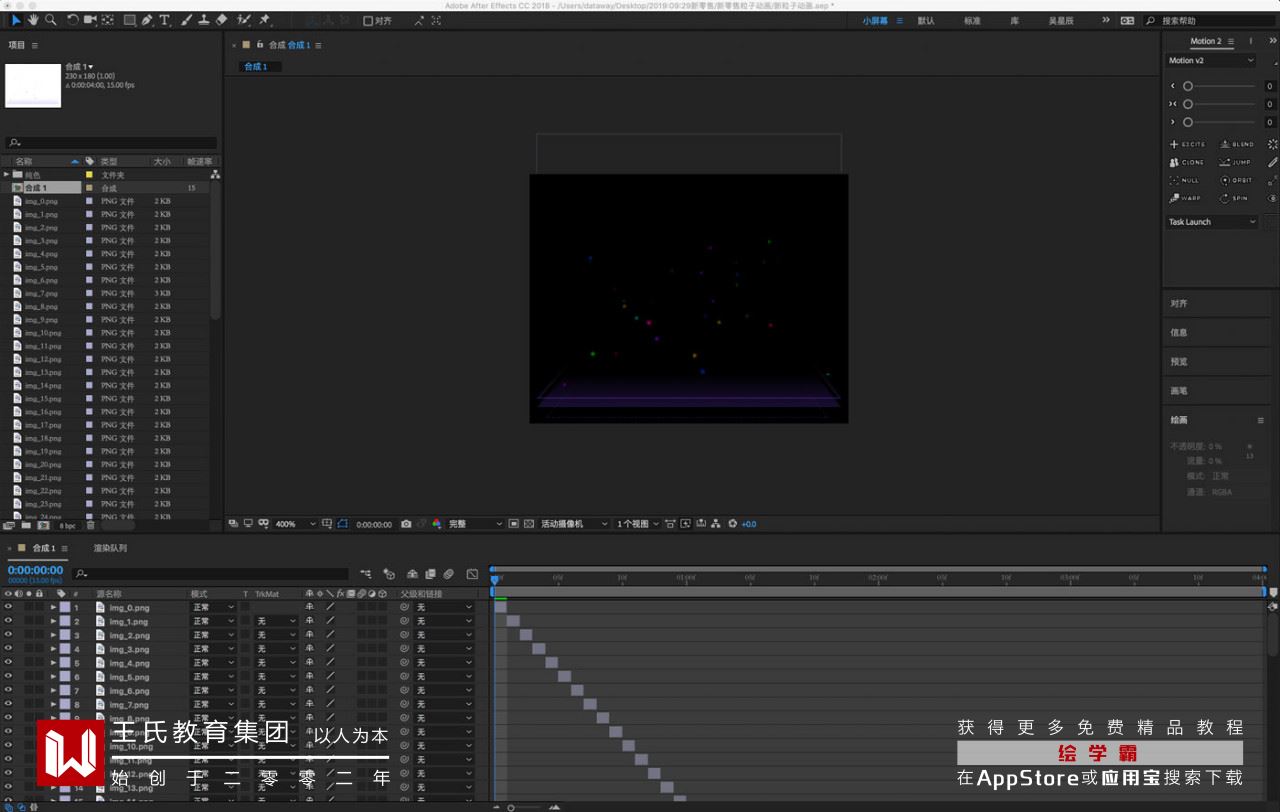Select the Rectangle shape tool
This screenshot has height=812, width=1280.
[130, 20]
